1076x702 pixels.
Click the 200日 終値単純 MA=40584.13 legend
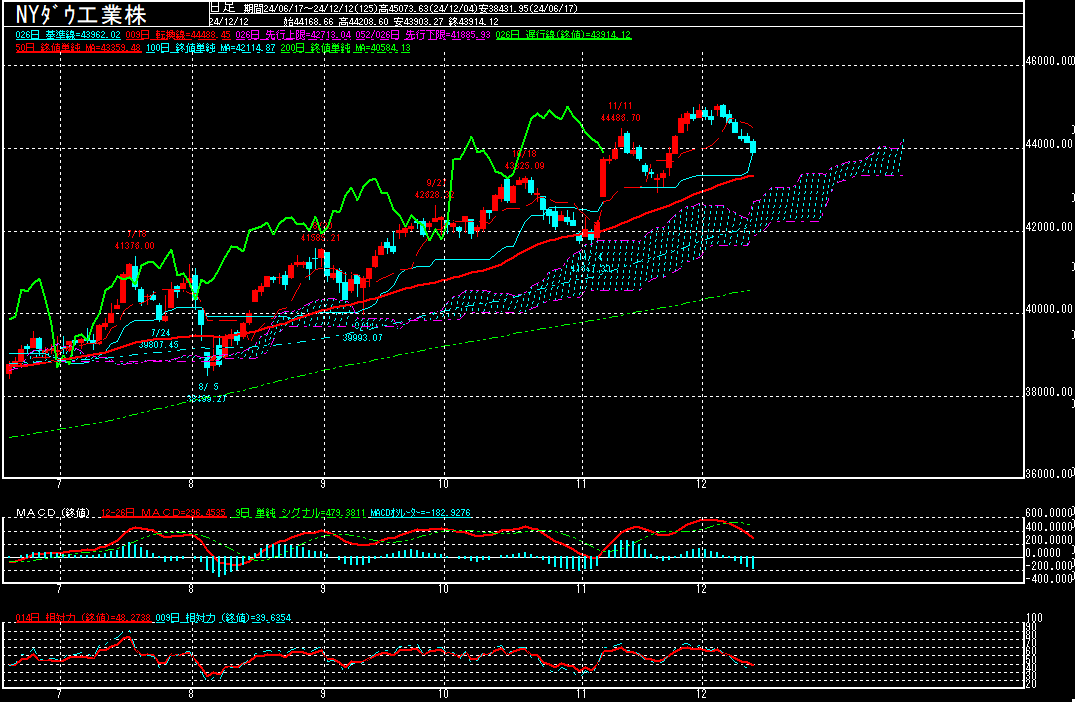(345, 48)
